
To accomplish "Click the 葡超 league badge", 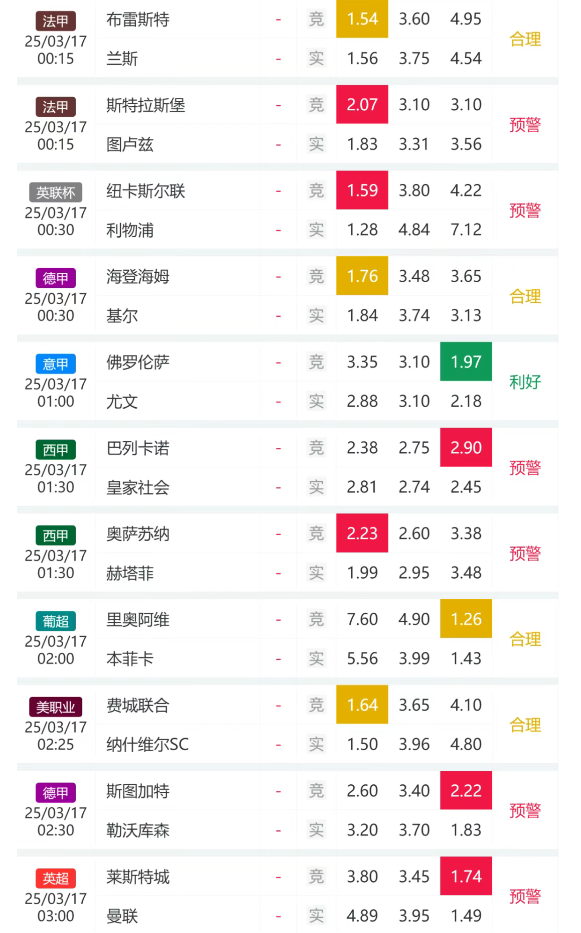I will (55, 621).
